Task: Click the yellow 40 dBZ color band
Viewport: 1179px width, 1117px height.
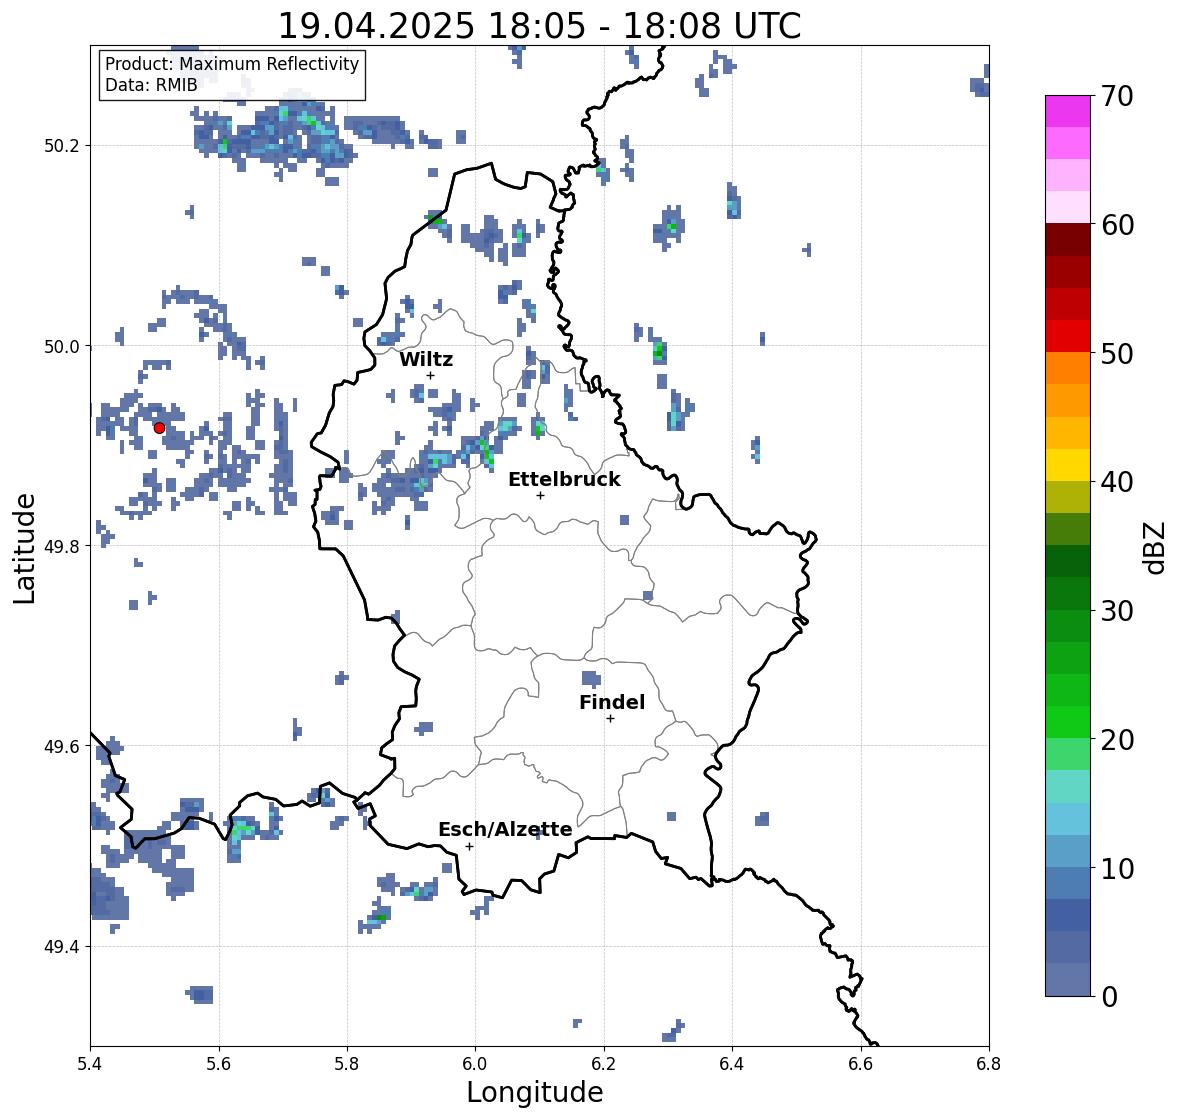Action: coord(1067,465)
